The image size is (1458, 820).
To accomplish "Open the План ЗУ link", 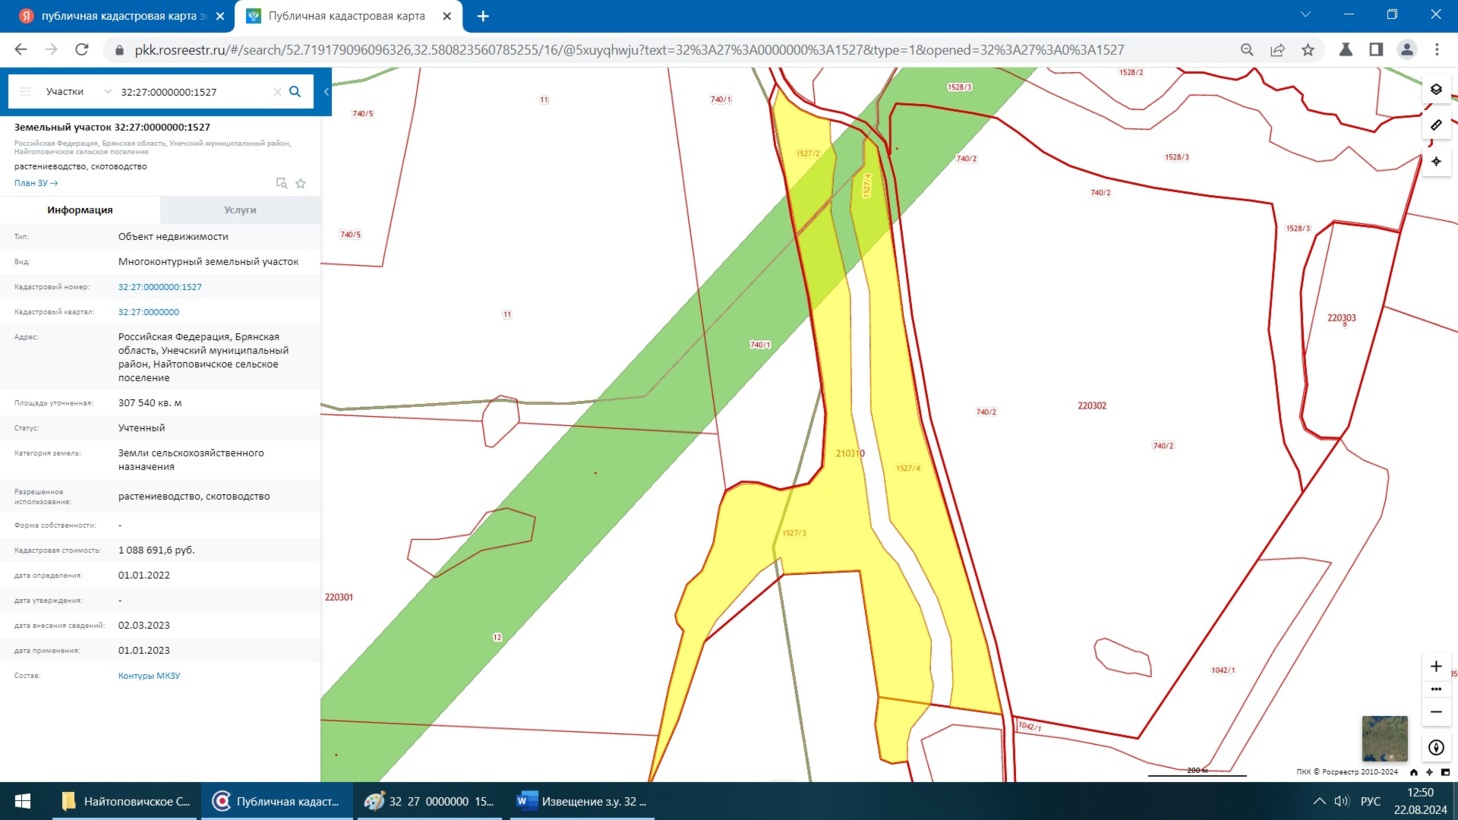I will pos(36,183).
